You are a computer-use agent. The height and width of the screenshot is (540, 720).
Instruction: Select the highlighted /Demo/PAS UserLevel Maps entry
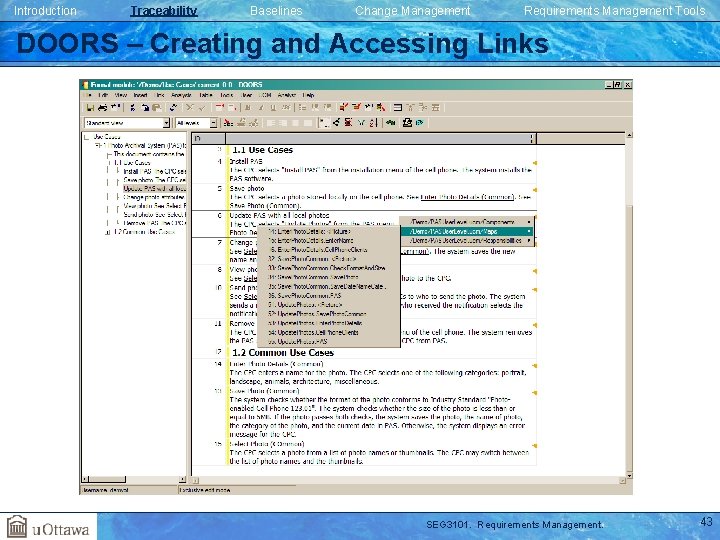(x=467, y=231)
